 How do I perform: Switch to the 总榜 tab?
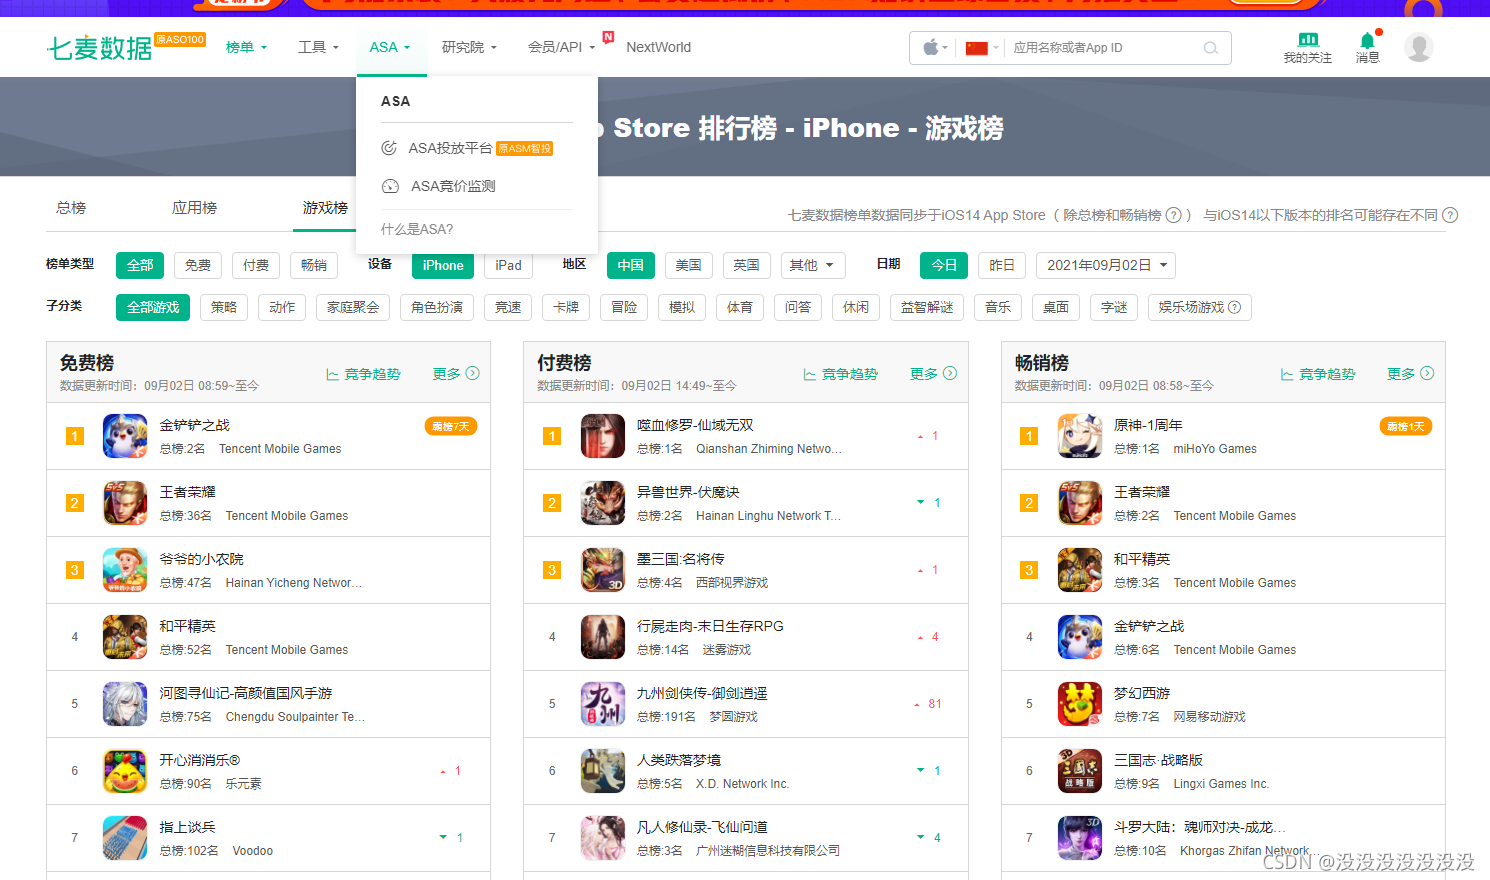click(71, 207)
